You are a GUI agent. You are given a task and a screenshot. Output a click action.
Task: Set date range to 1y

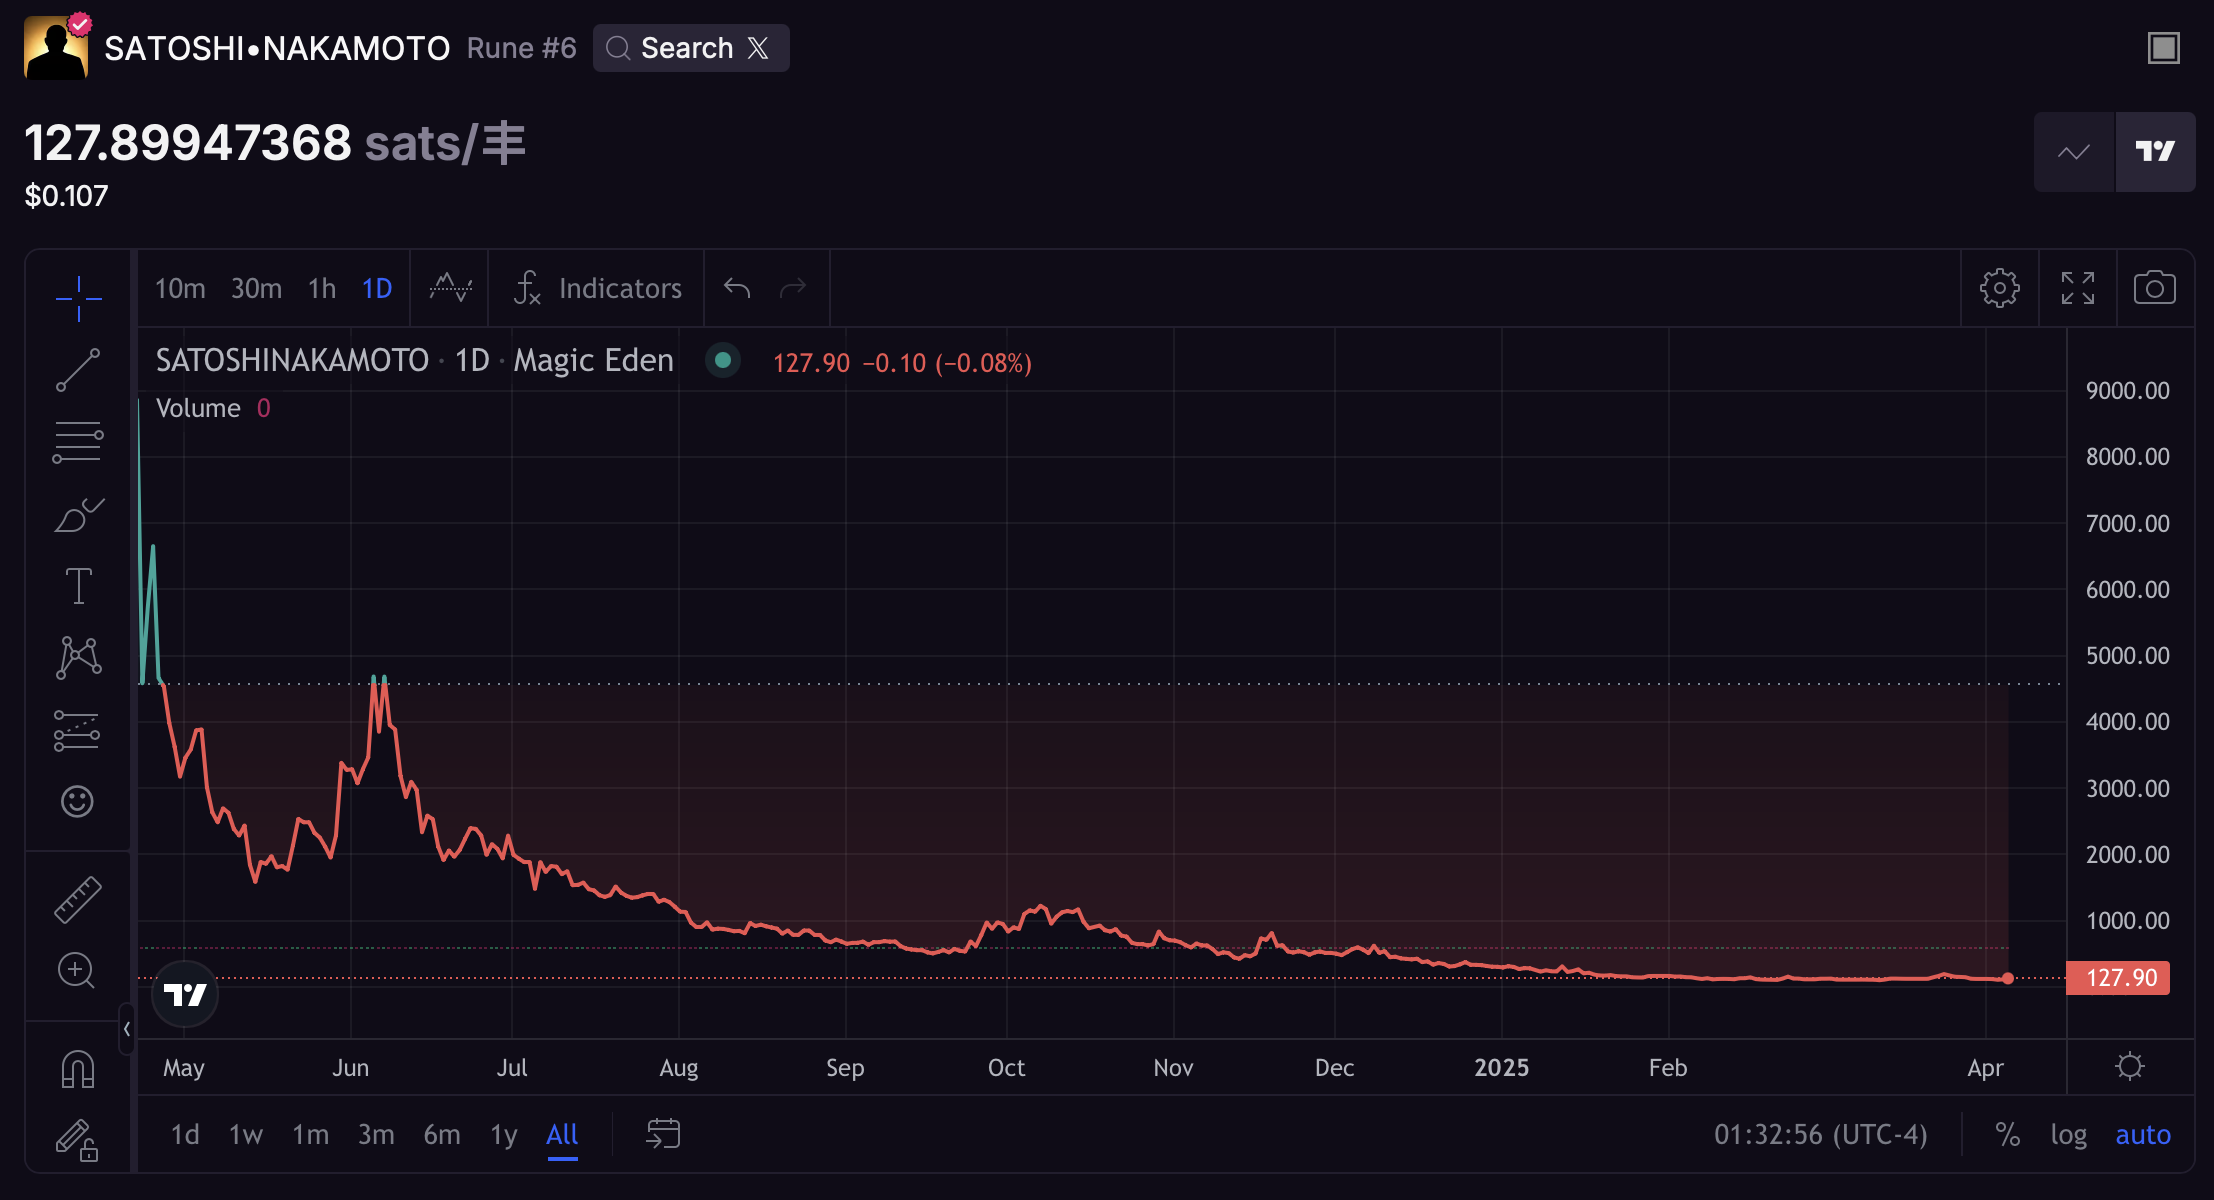pyautogui.click(x=504, y=1134)
